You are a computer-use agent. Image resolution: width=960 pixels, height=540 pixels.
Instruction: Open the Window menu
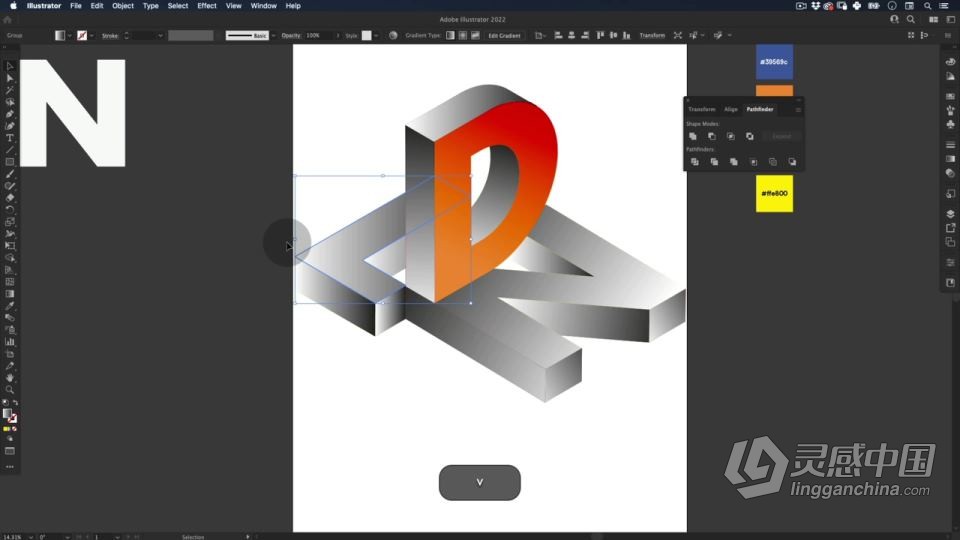tap(263, 6)
